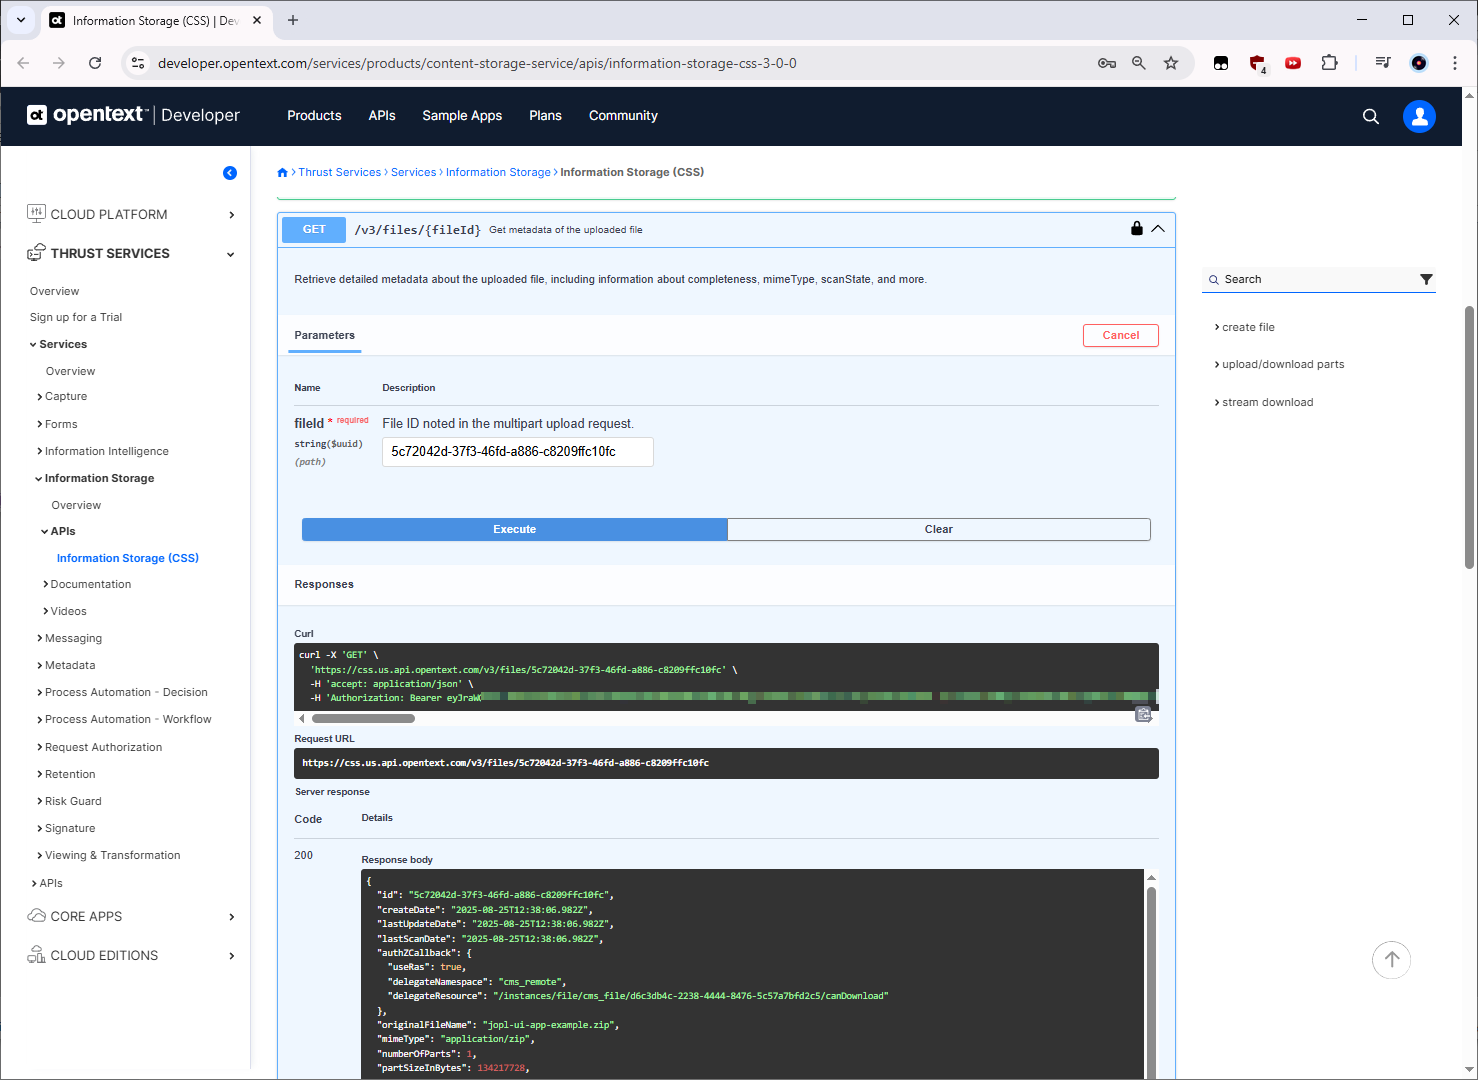Click the red YouTube extension icon
This screenshot has height=1080, width=1478.
[x=1293, y=63]
